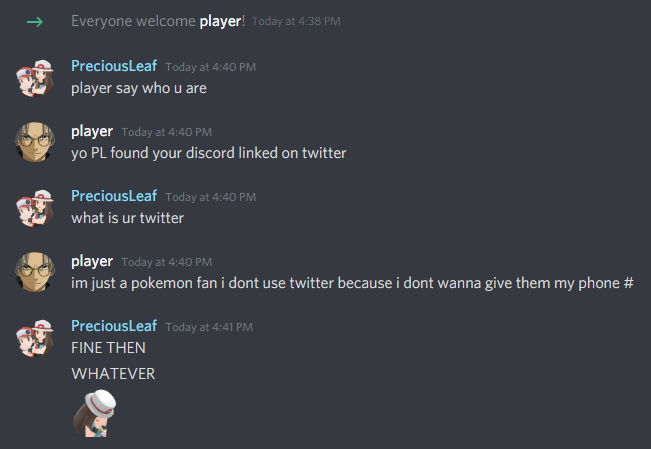This screenshot has height=449, width=651.
Task: Click the 'FINE THEN' message text
Action: point(108,348)
